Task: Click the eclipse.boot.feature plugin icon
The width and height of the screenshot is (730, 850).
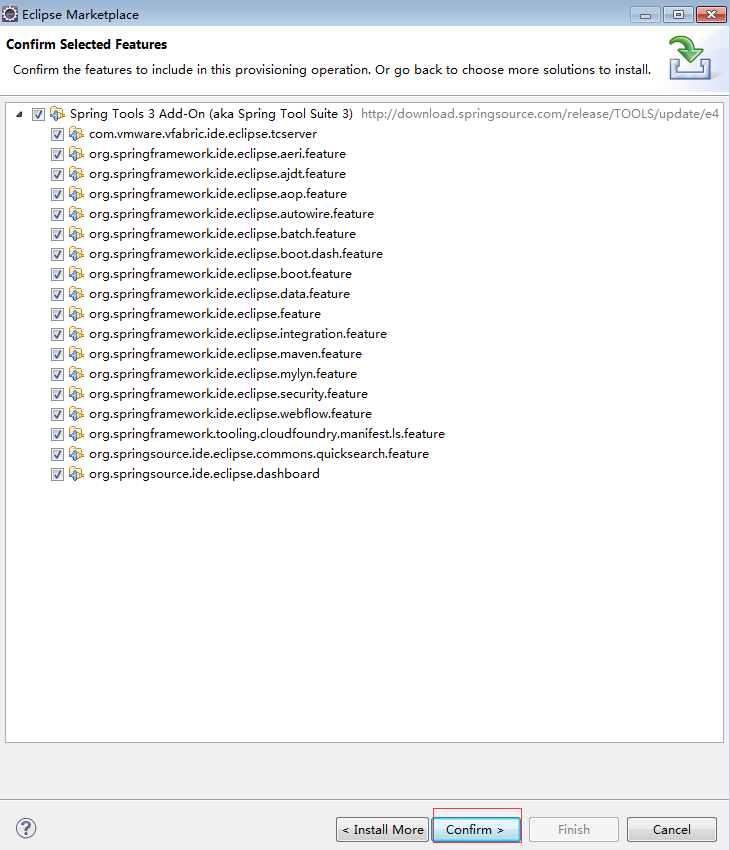Action: (x=76, y=274)
